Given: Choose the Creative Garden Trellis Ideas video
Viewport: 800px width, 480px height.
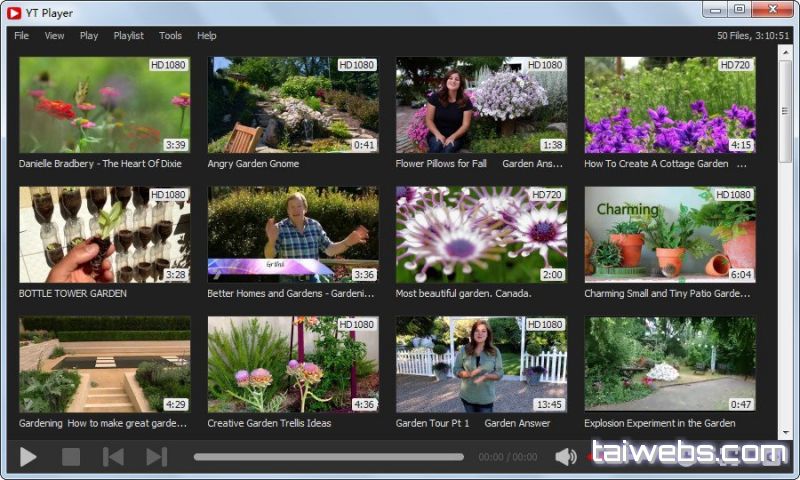Looking at the screenshot, I should 293,364.
